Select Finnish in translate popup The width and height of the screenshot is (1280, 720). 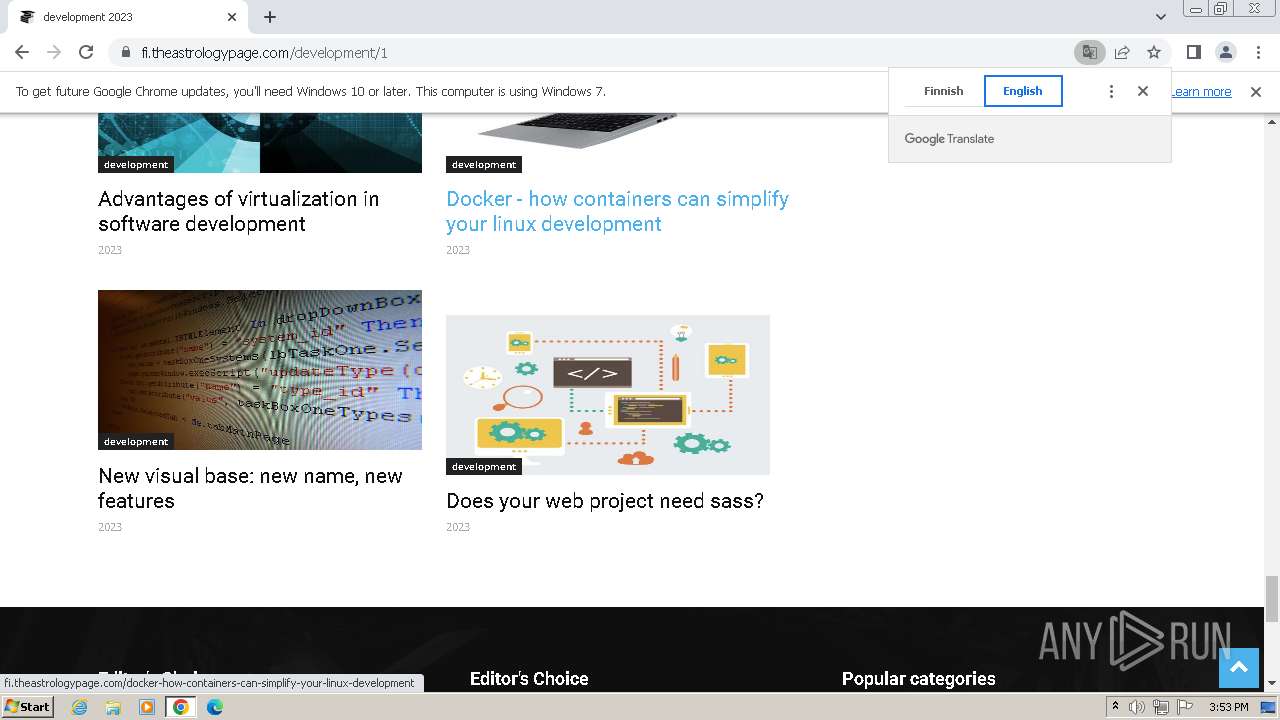943,91
